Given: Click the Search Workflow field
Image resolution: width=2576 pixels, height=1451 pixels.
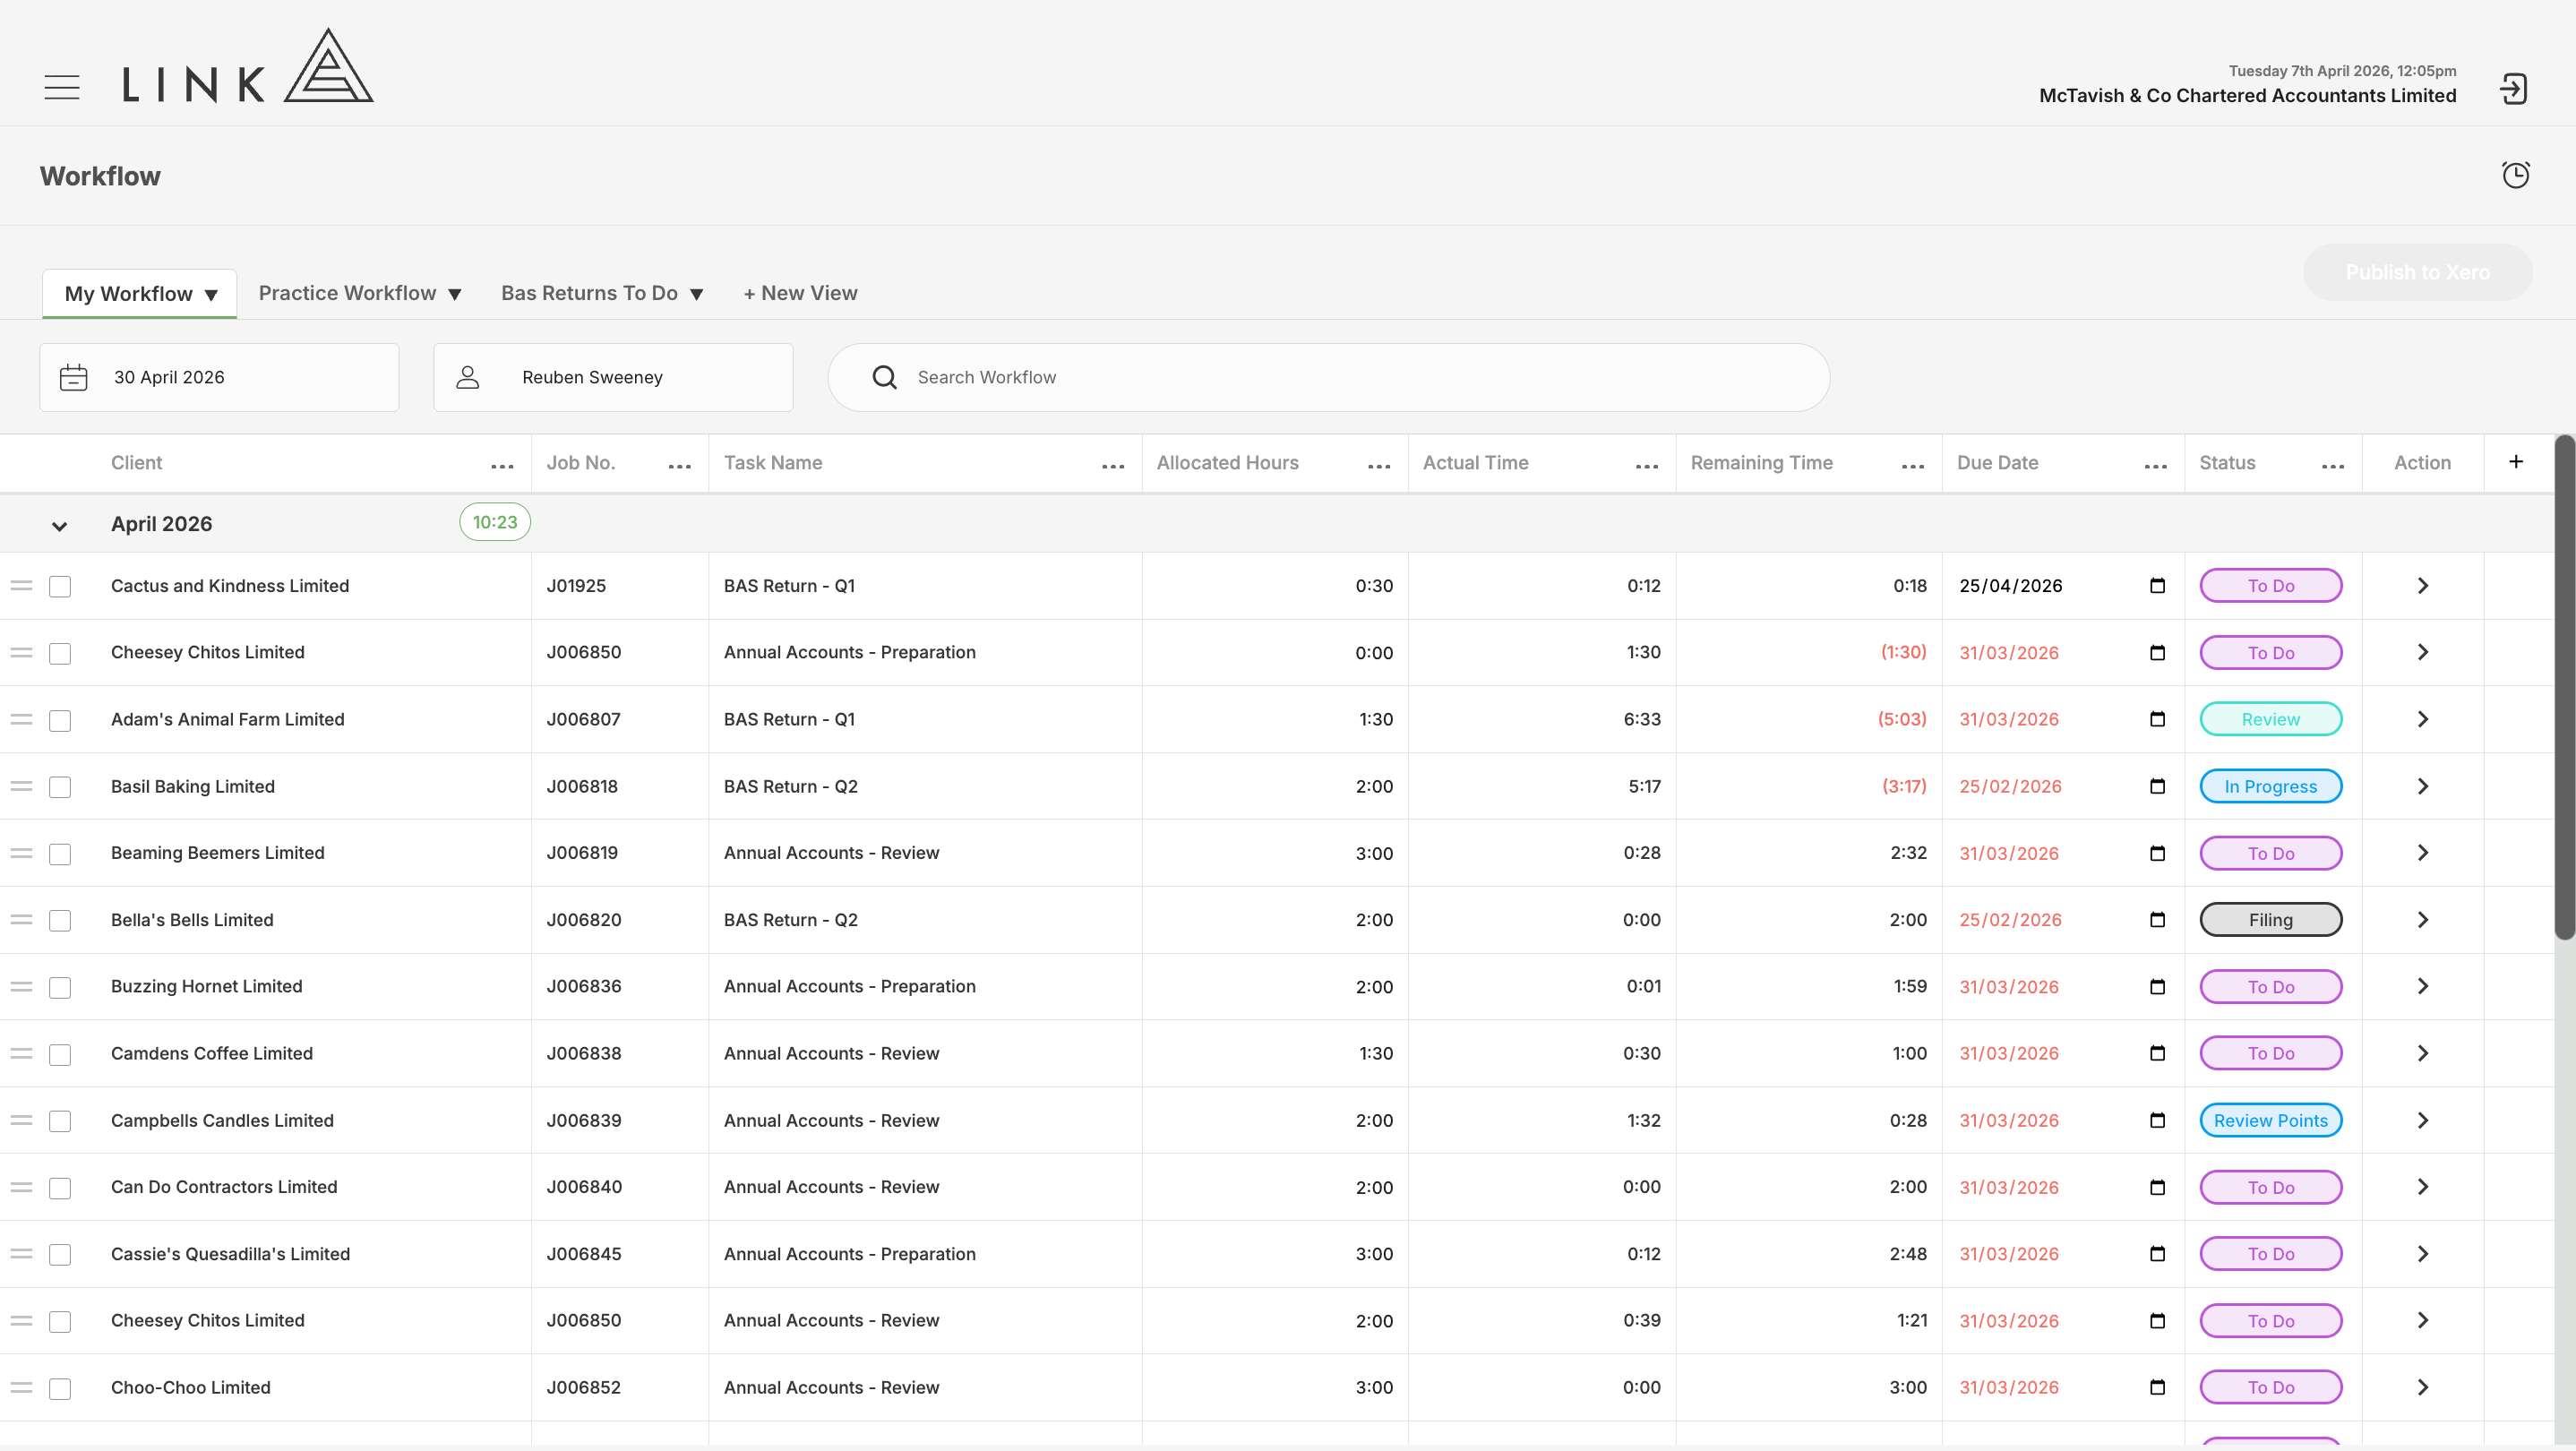Looking at the screenshot, I should point(1329,377).
